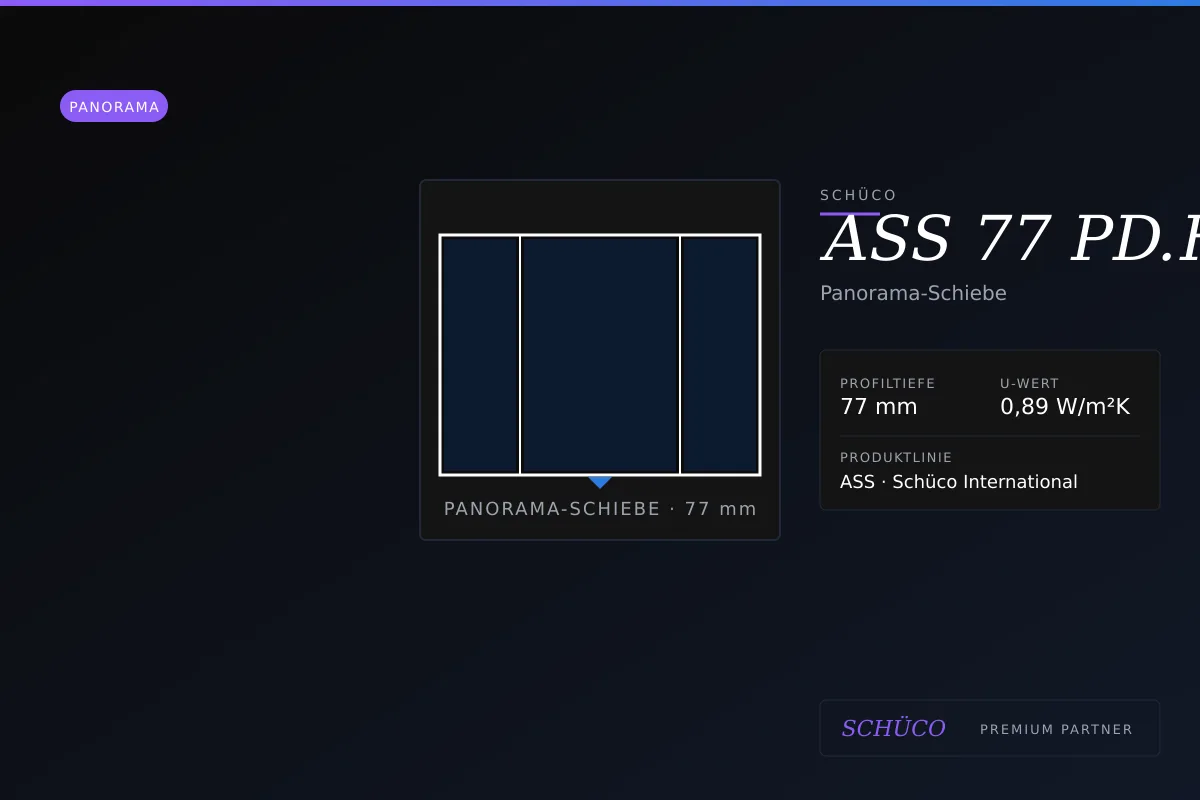
Task: Click the caption 'PANORAMA-SCHIEBE · 77 mm'
Action: (600, 509)
